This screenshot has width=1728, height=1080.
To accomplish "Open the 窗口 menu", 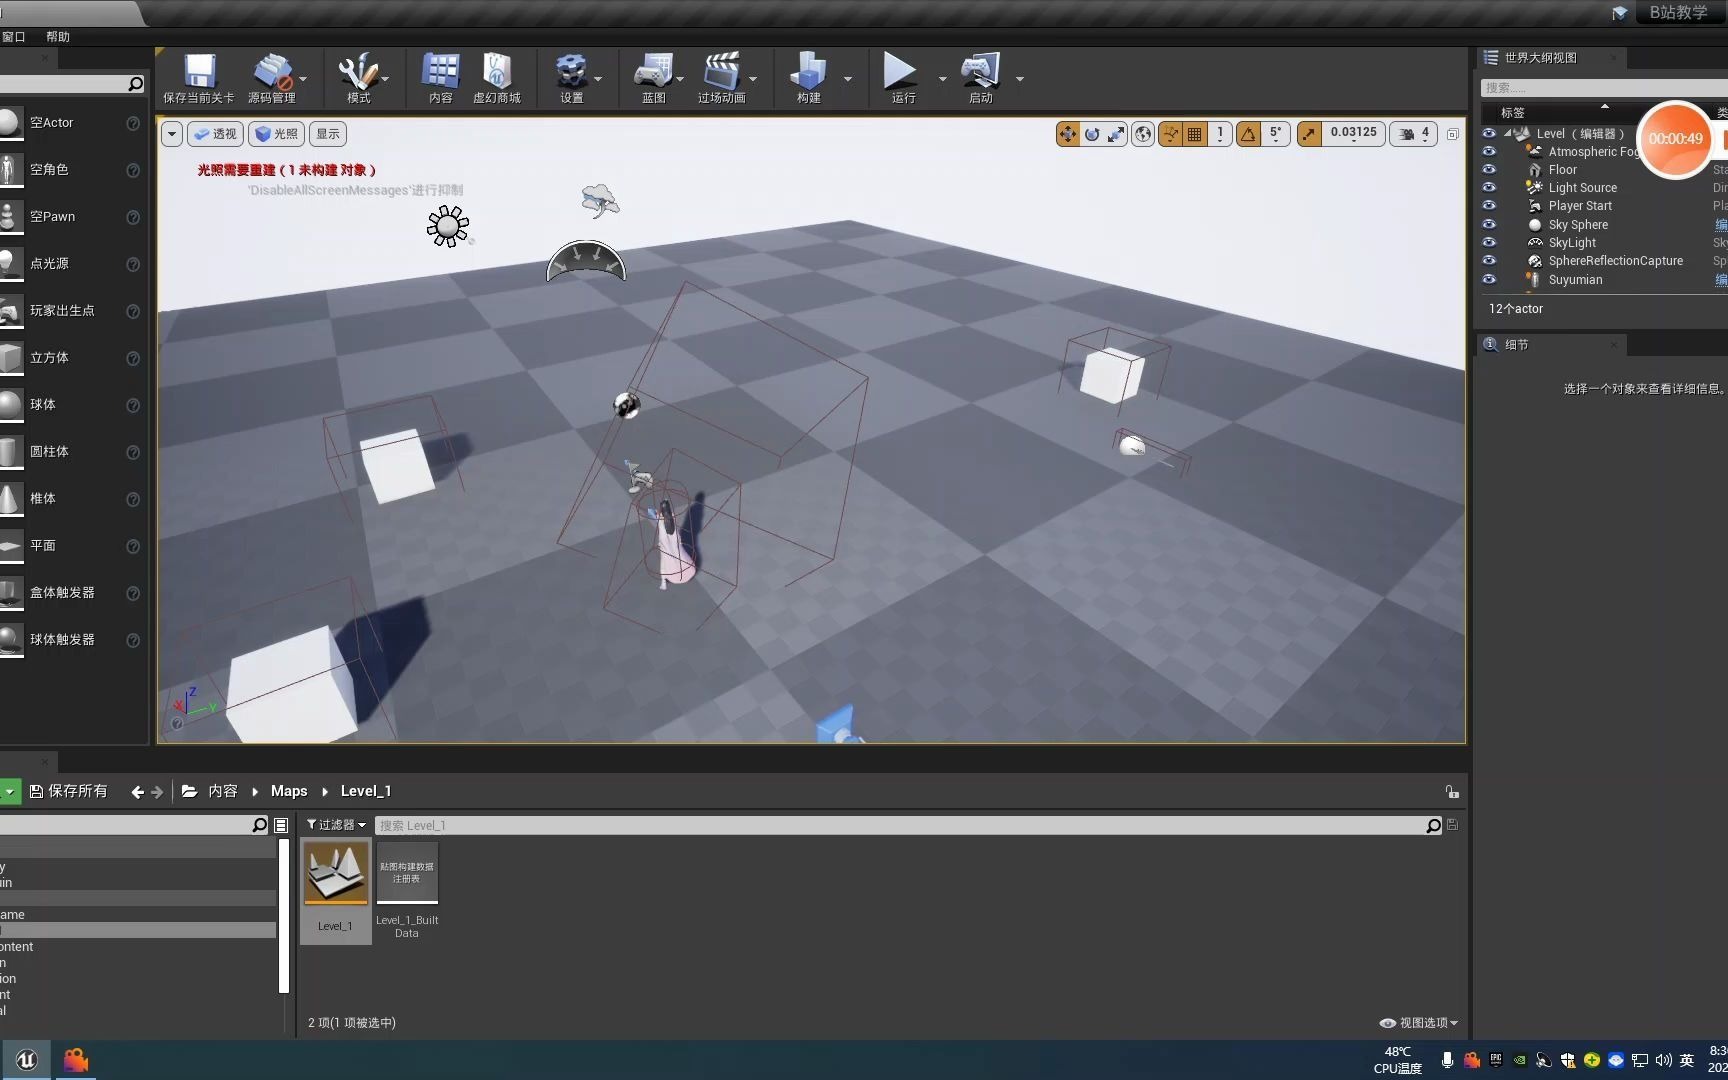I will tap(13, 37).
